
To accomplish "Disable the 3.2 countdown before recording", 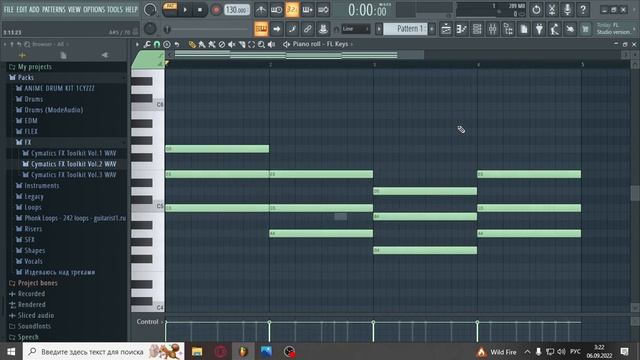I will click(292, 9).
